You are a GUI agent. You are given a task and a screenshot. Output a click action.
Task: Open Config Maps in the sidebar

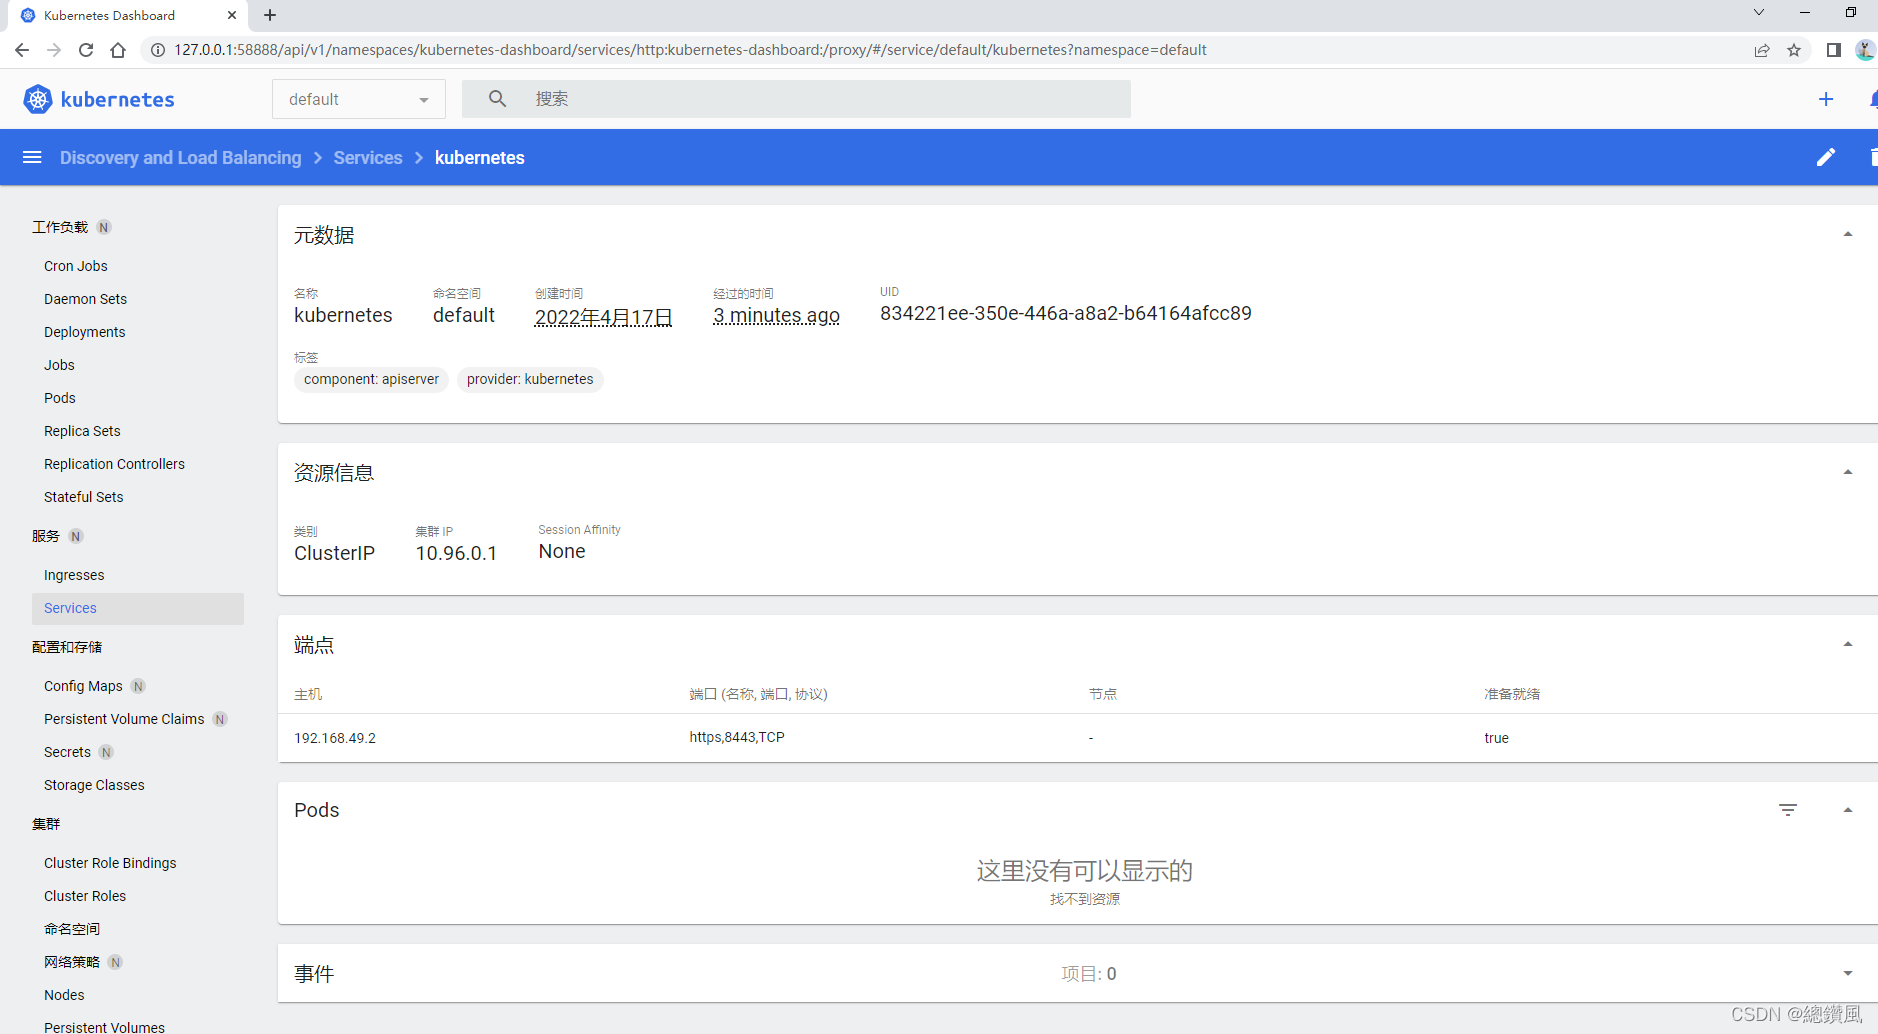tap(83, 686)
